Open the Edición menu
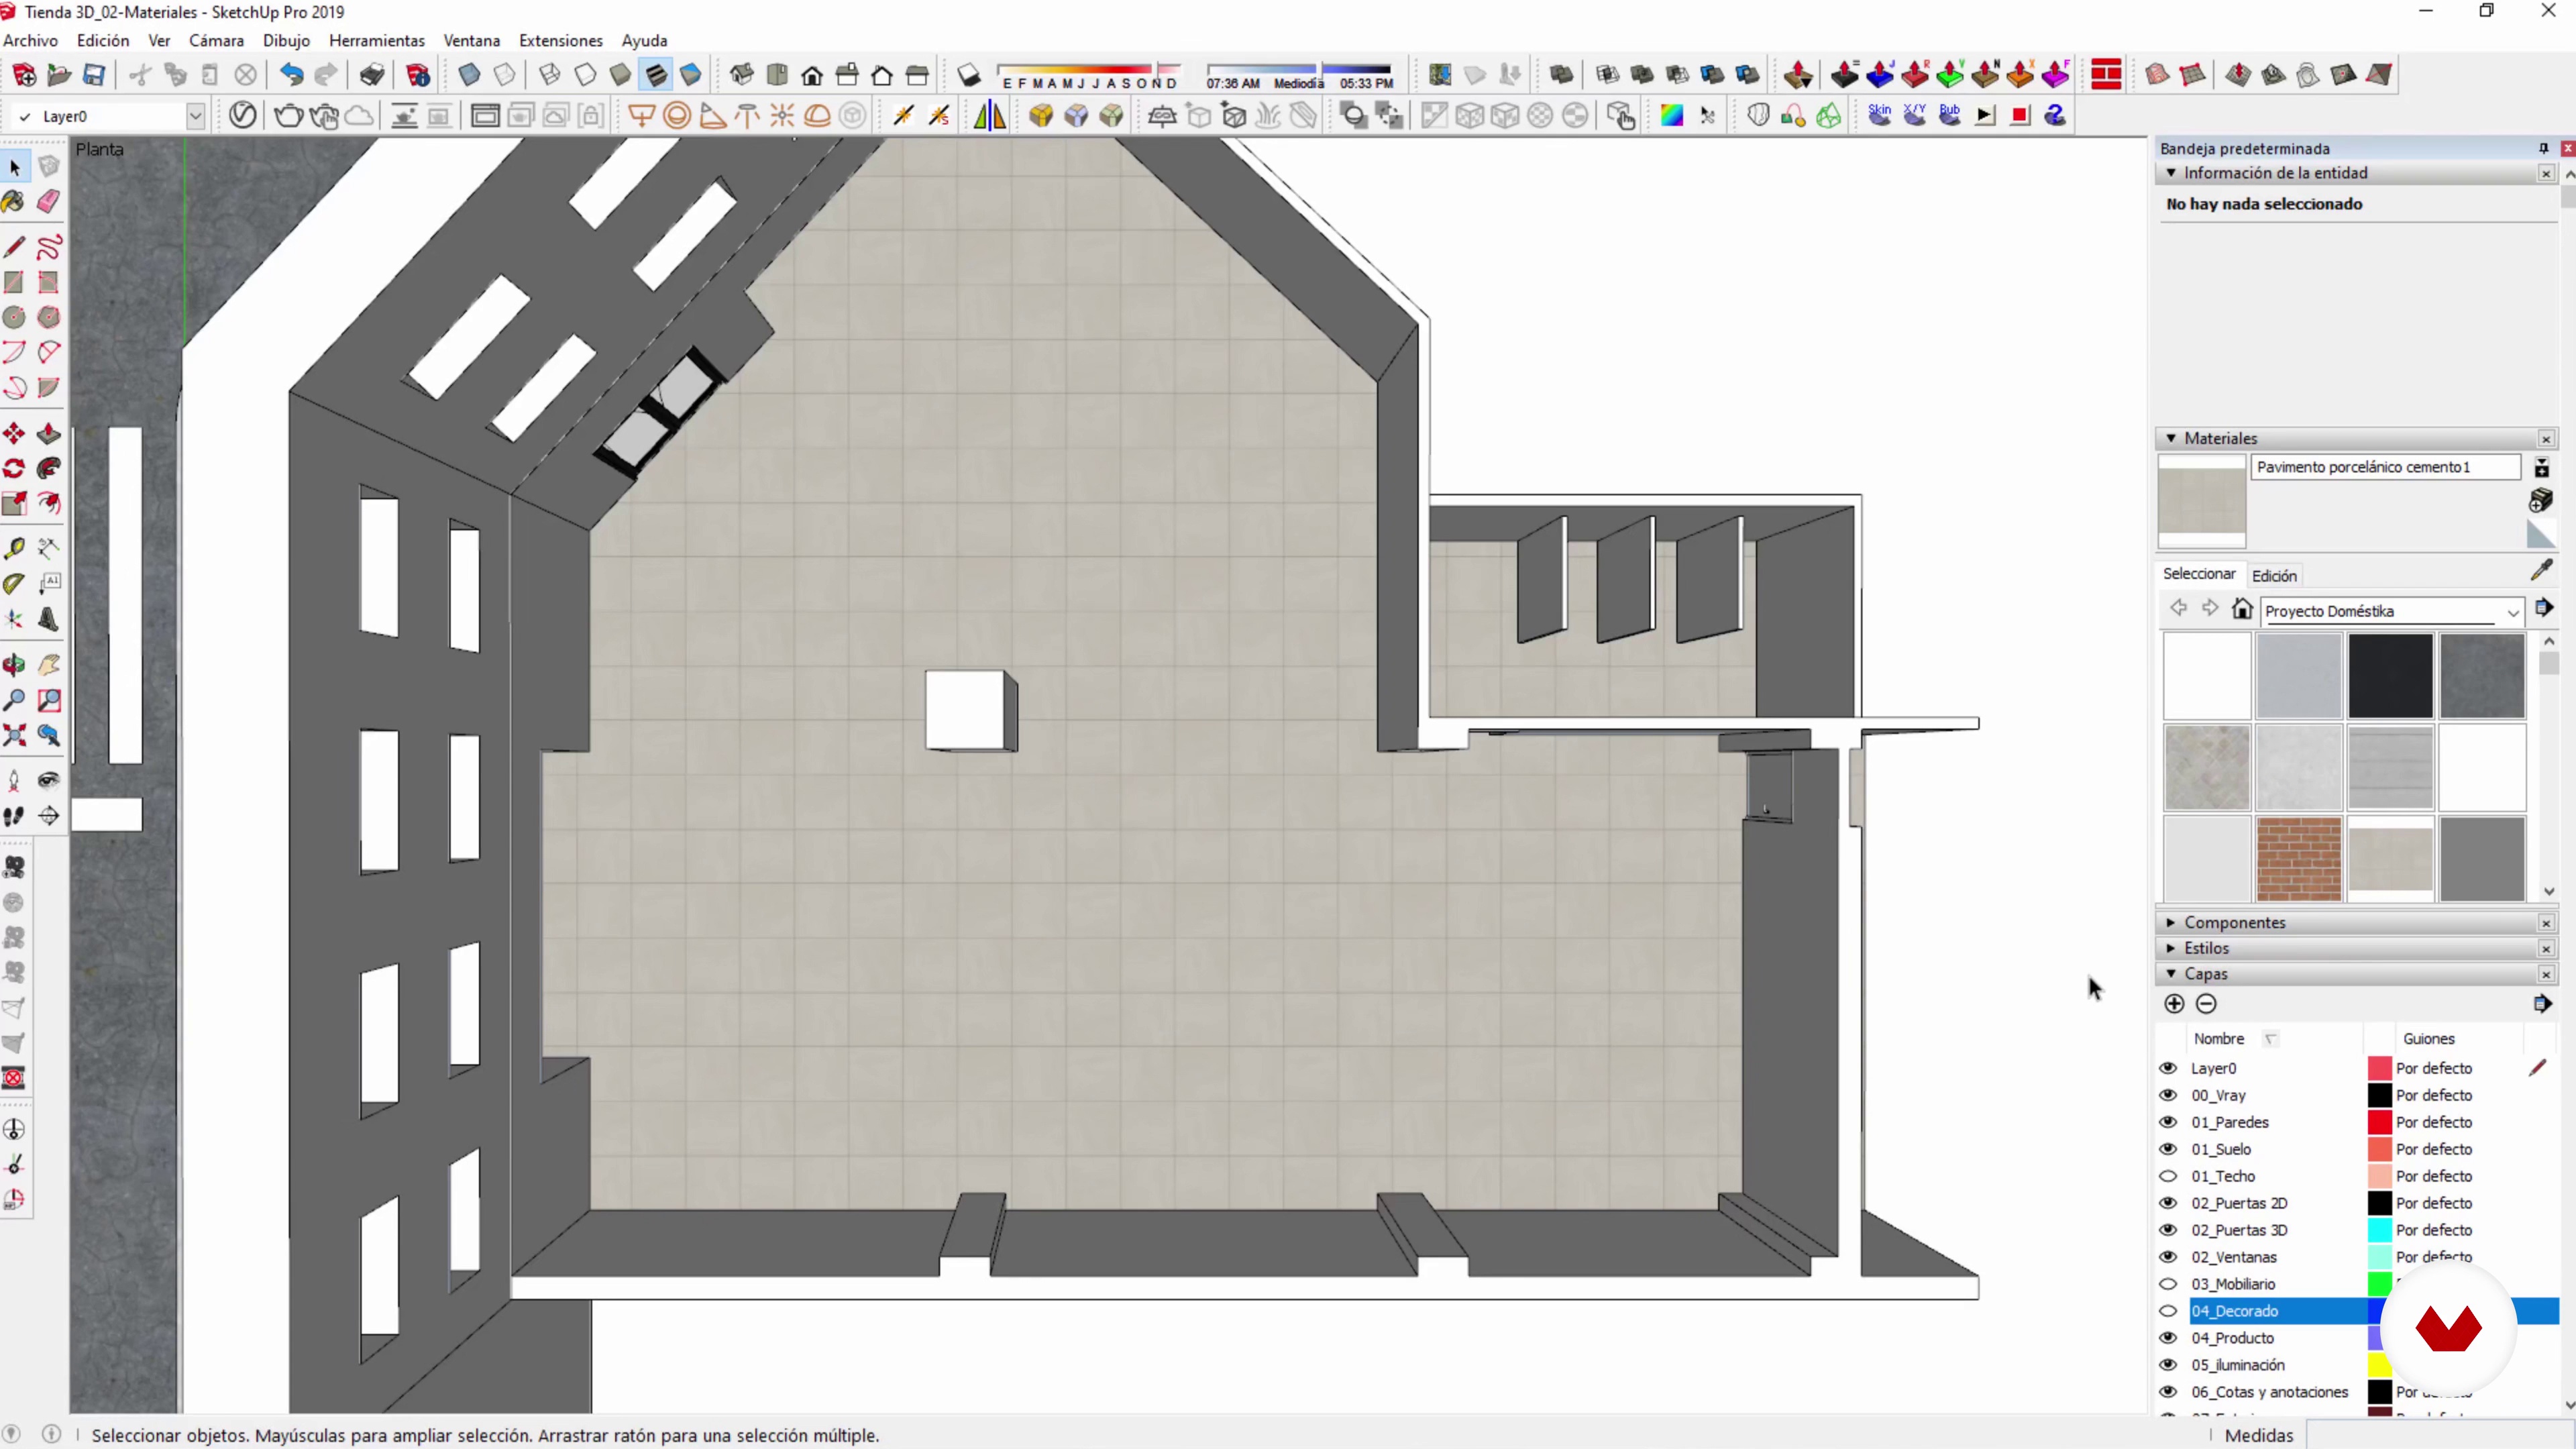Screen dimensions: 2576x1449 coord(103,40)
